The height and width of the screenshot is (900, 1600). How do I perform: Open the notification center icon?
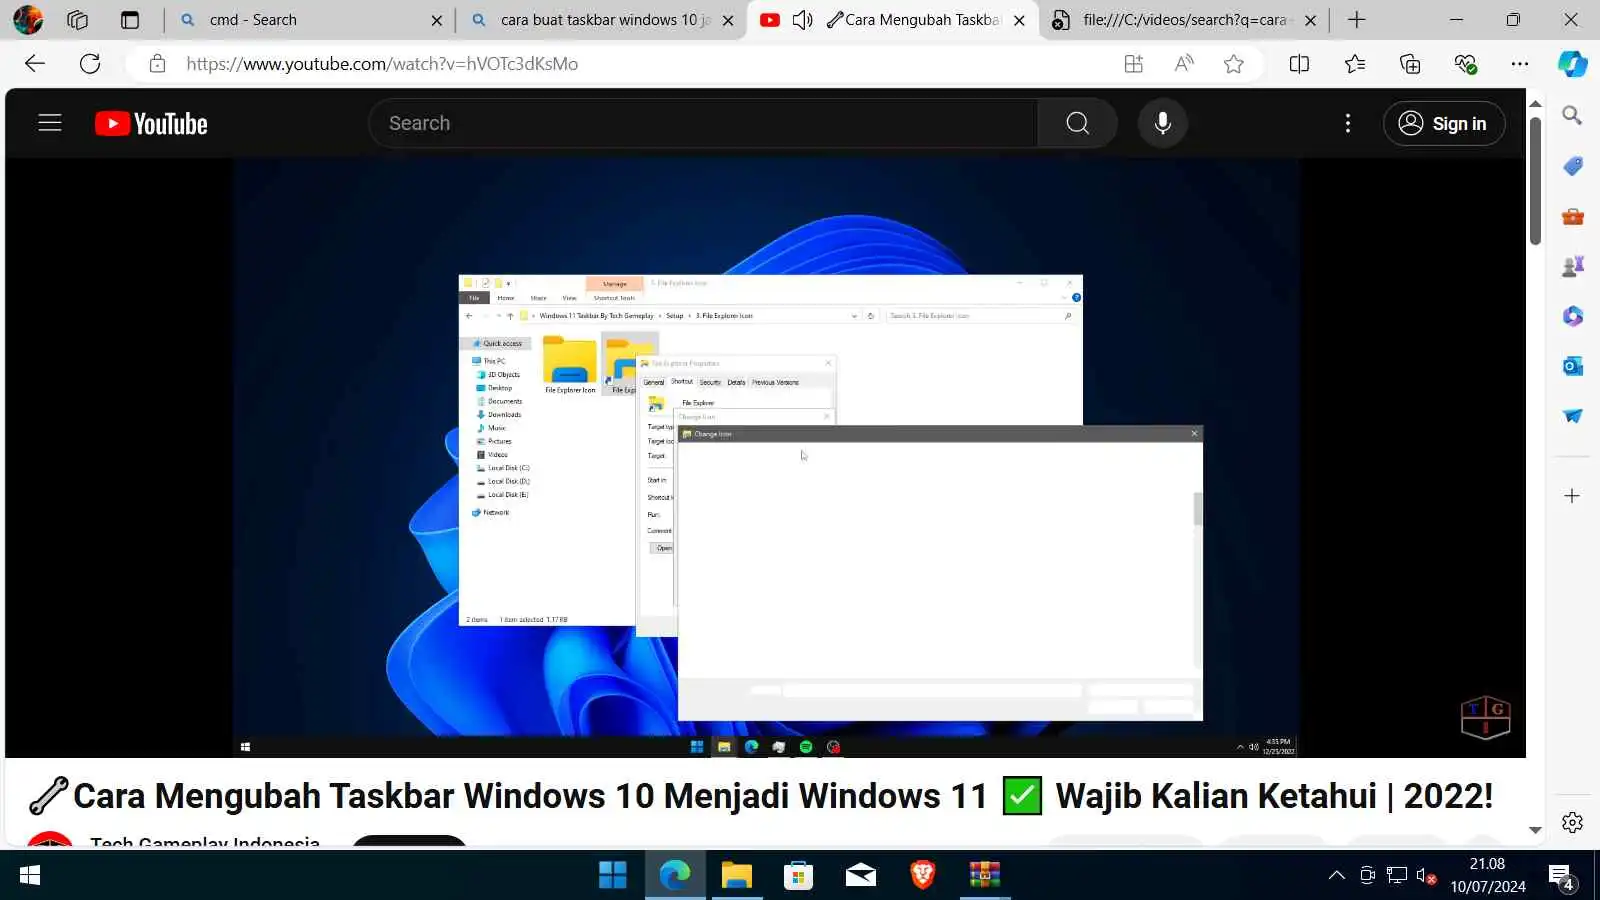[x=1561, y=877]
